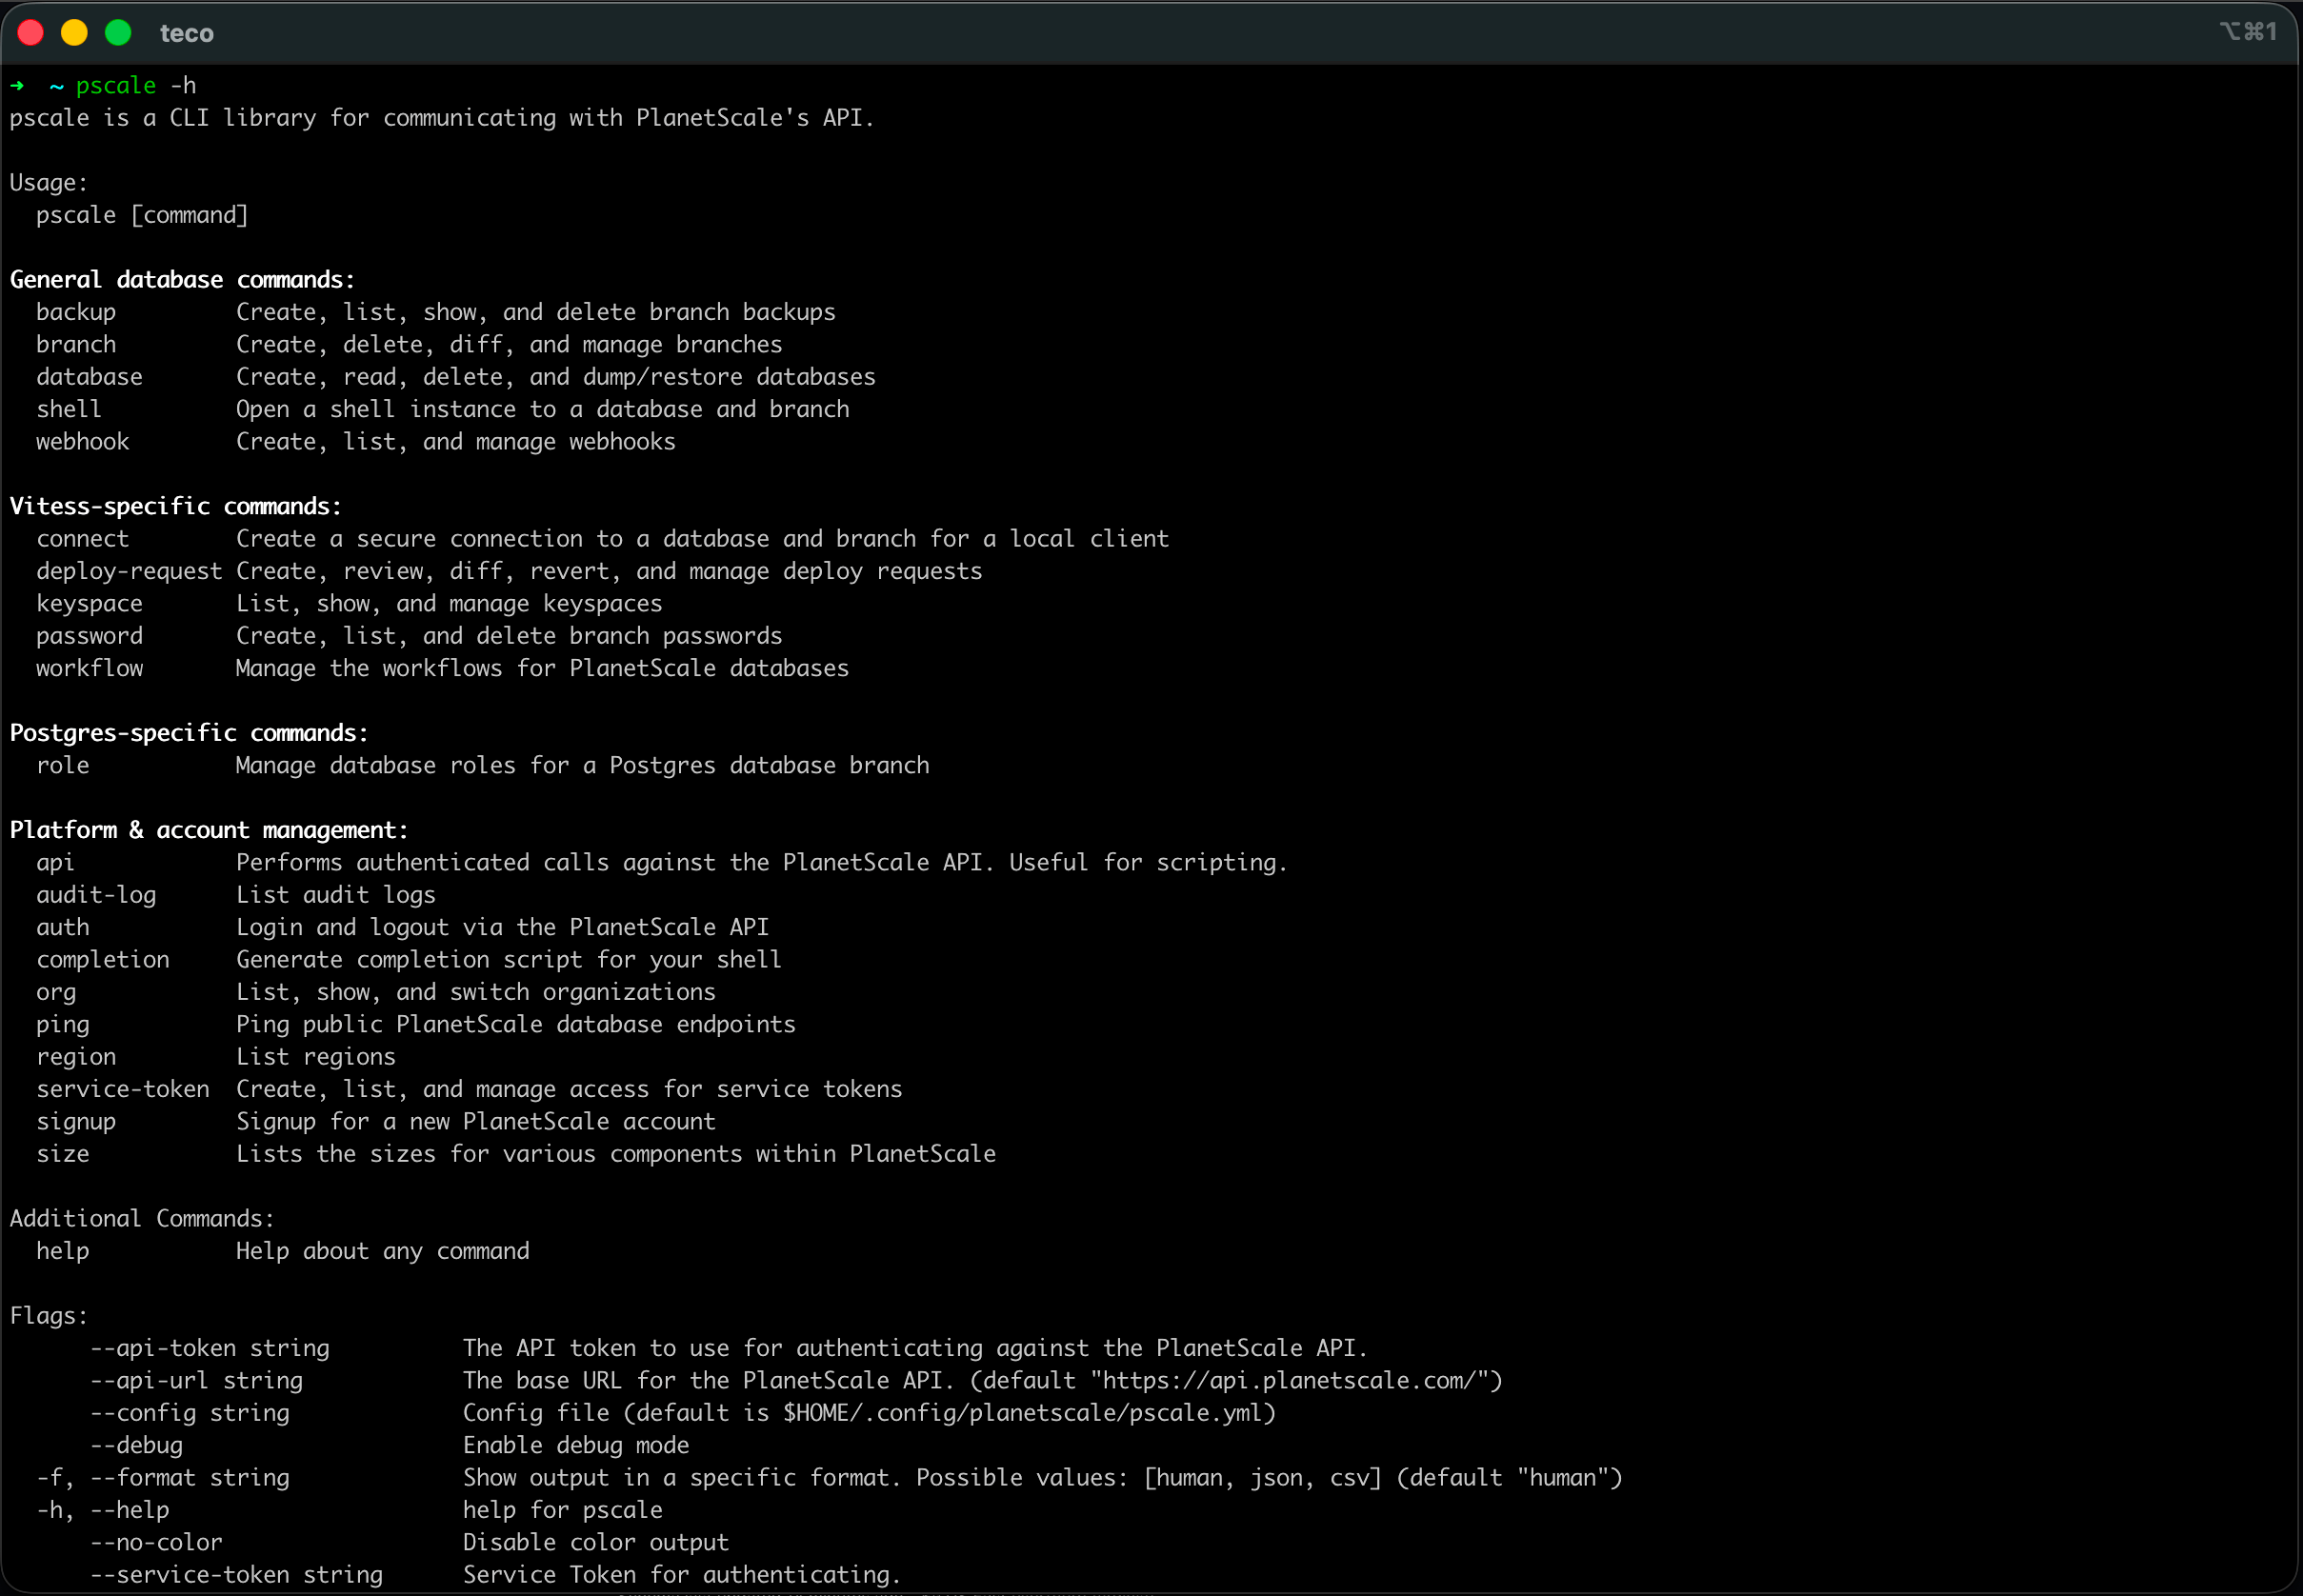
Task: Click the 'pscale [command]' usage text
Action: 142,215
